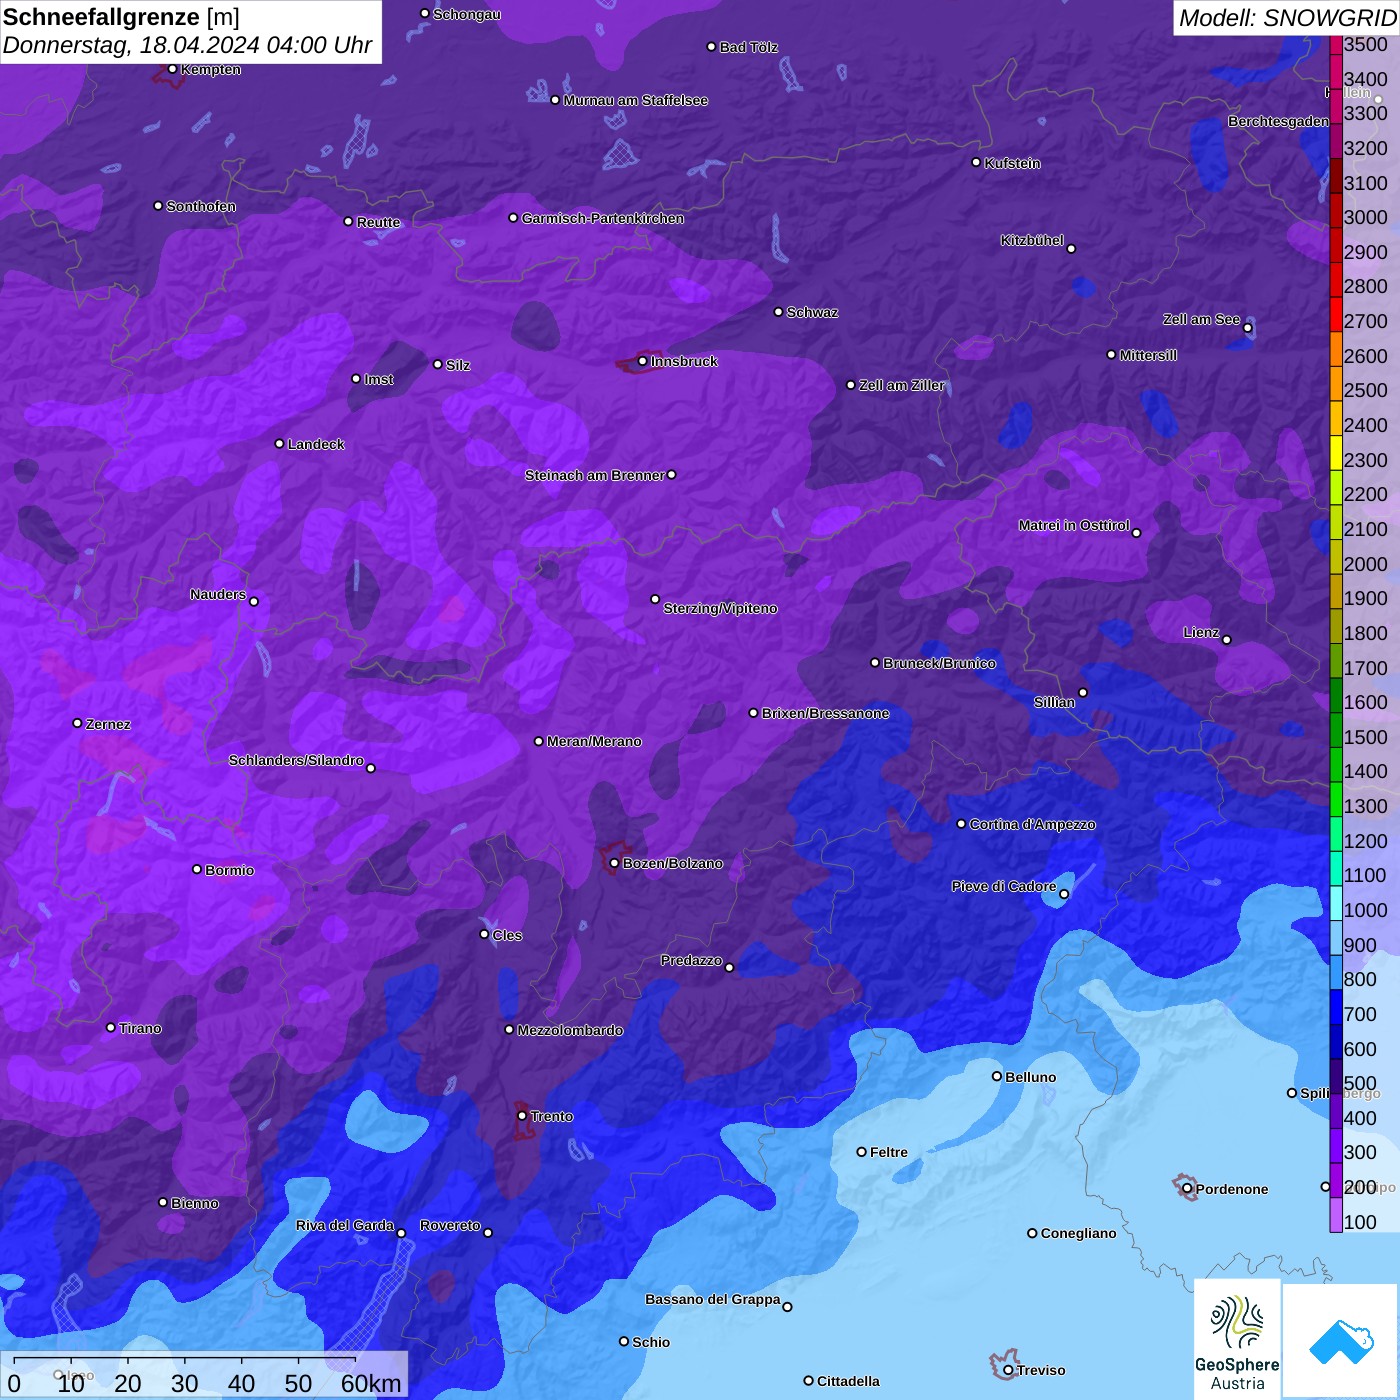Screen dimensions: 1400x1400
Task: Click the Garmisch-Partenkirchen label
Action: tap(603, 218)
